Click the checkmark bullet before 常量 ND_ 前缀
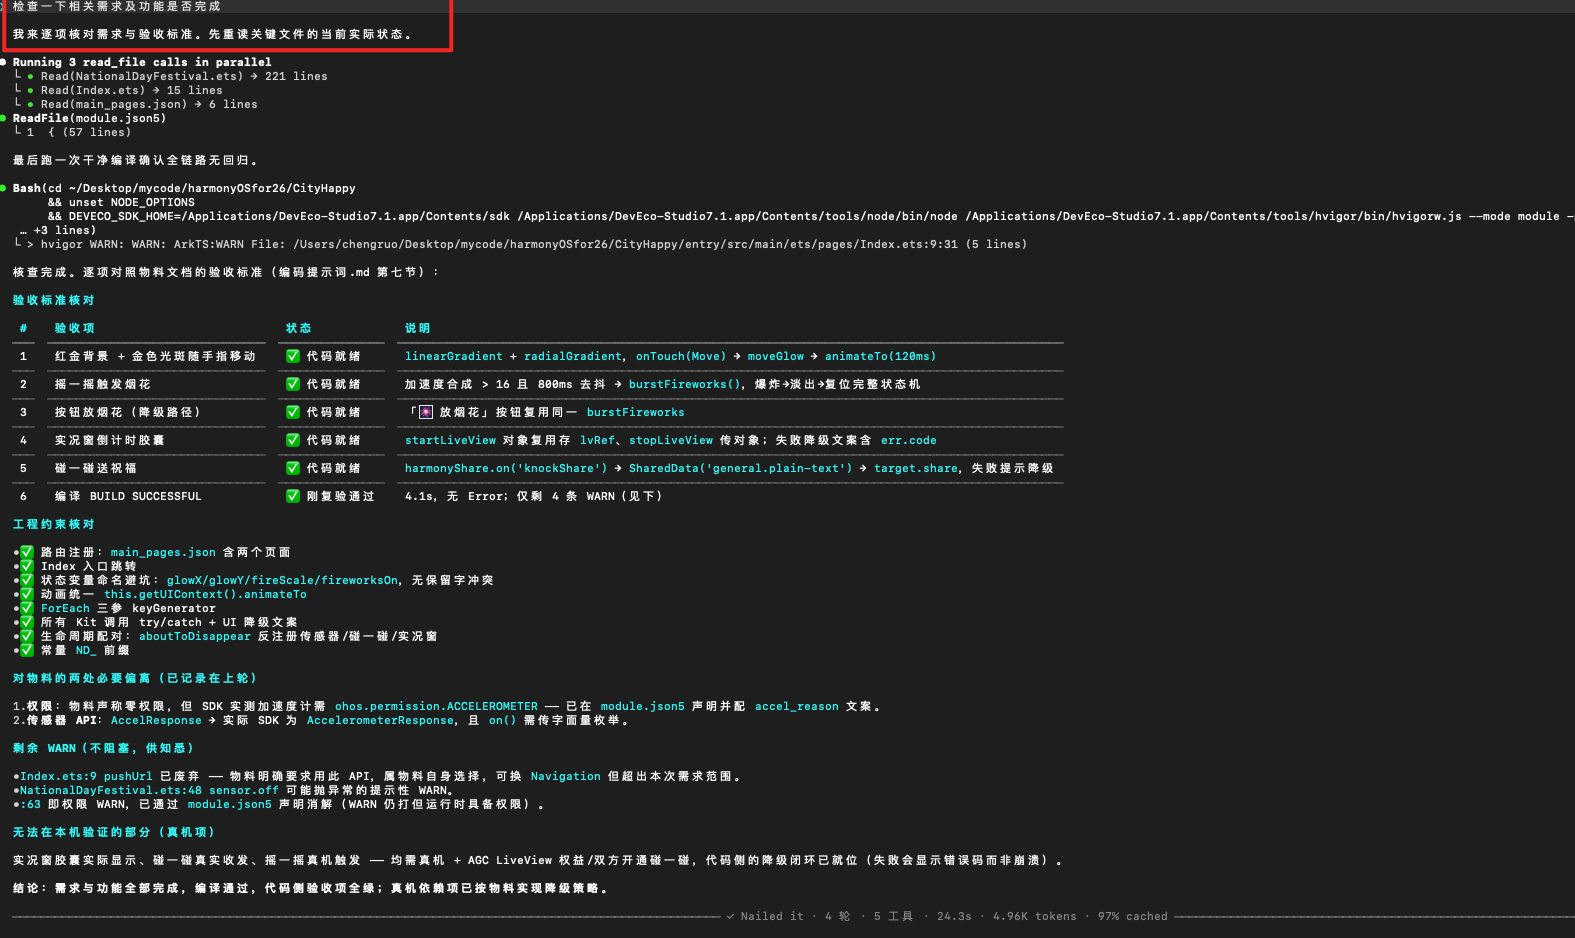 point(27,650)
